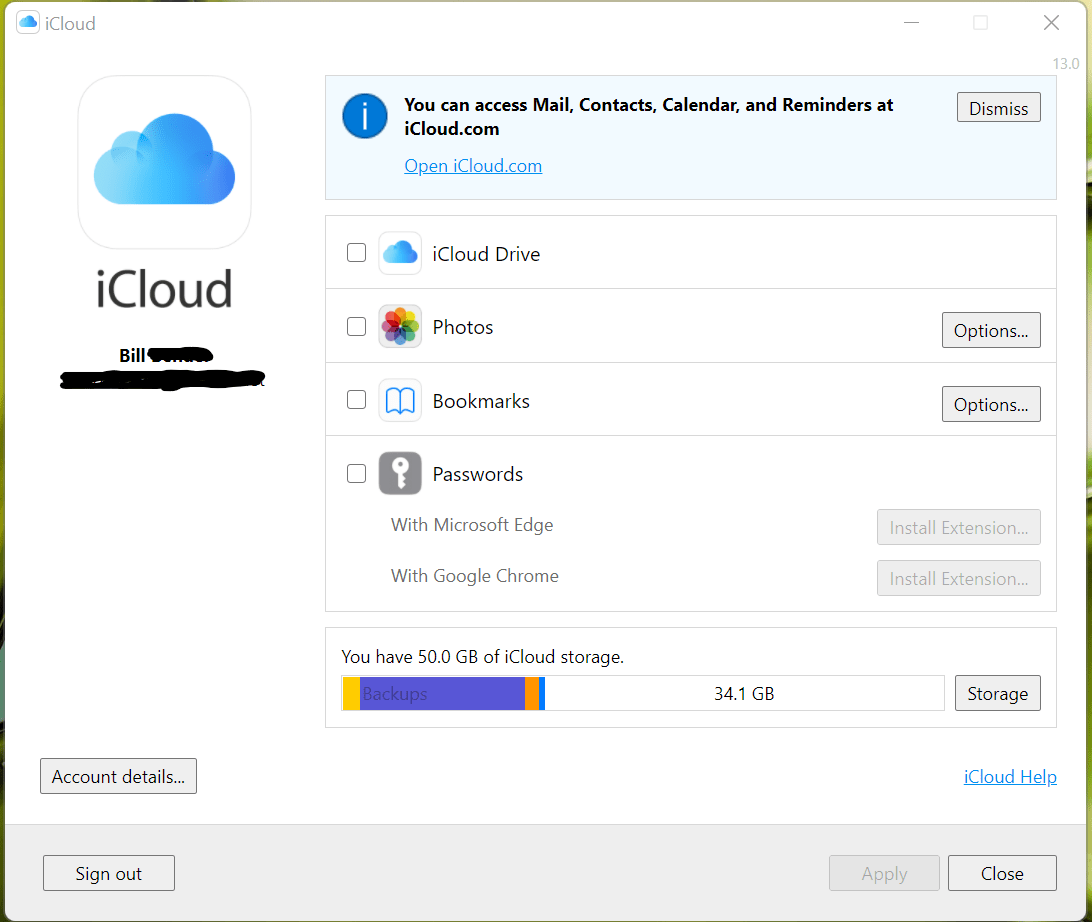Screen dimensions: 1092x922
Task: Click the iCloud Drive cloud icon
Action: 400,253
